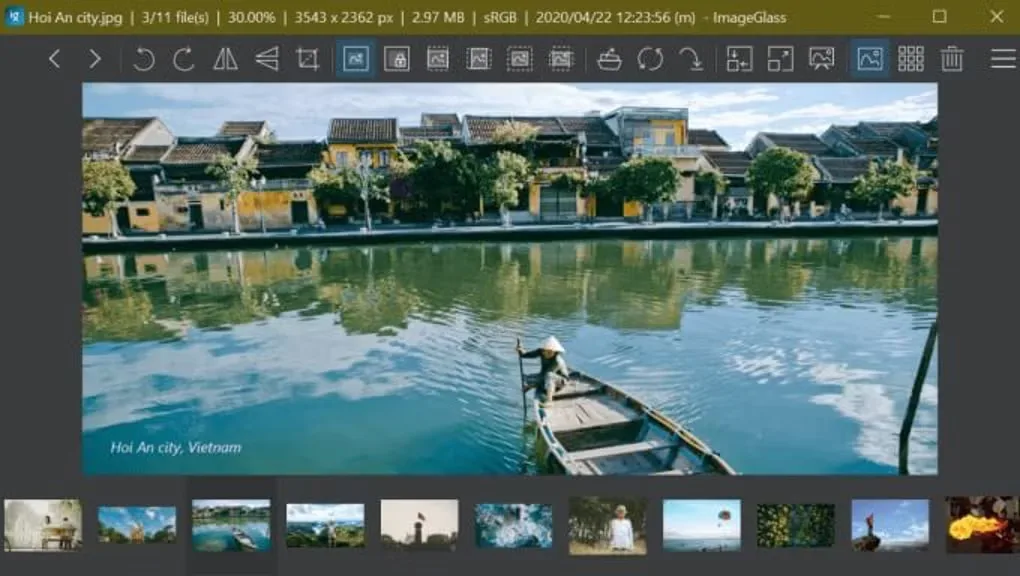The width and height of the screenshot is (1020, 576).
Task: Select the parasailing over sea thumbnail
Action: tap(702, 525)
